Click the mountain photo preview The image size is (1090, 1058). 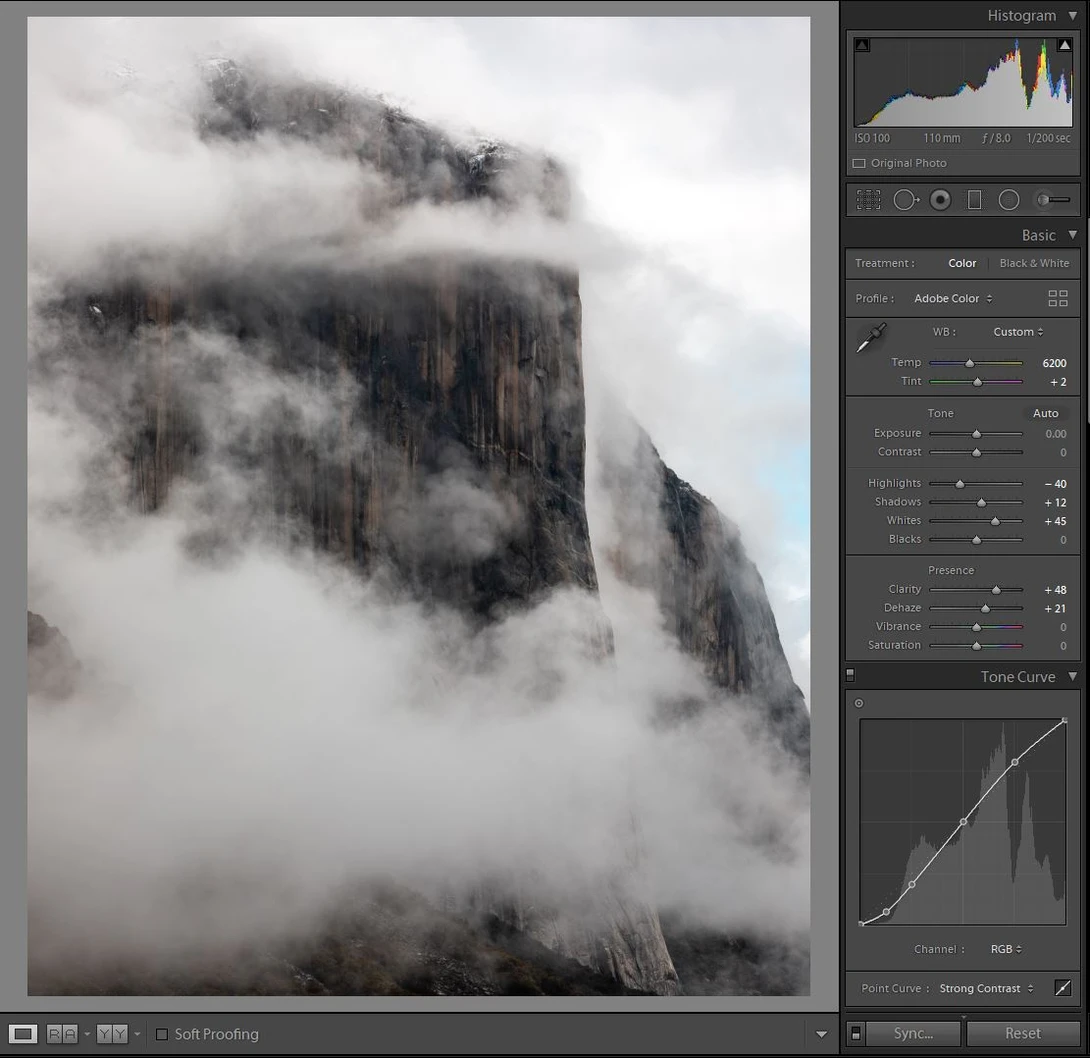click(x=418, y=506)
